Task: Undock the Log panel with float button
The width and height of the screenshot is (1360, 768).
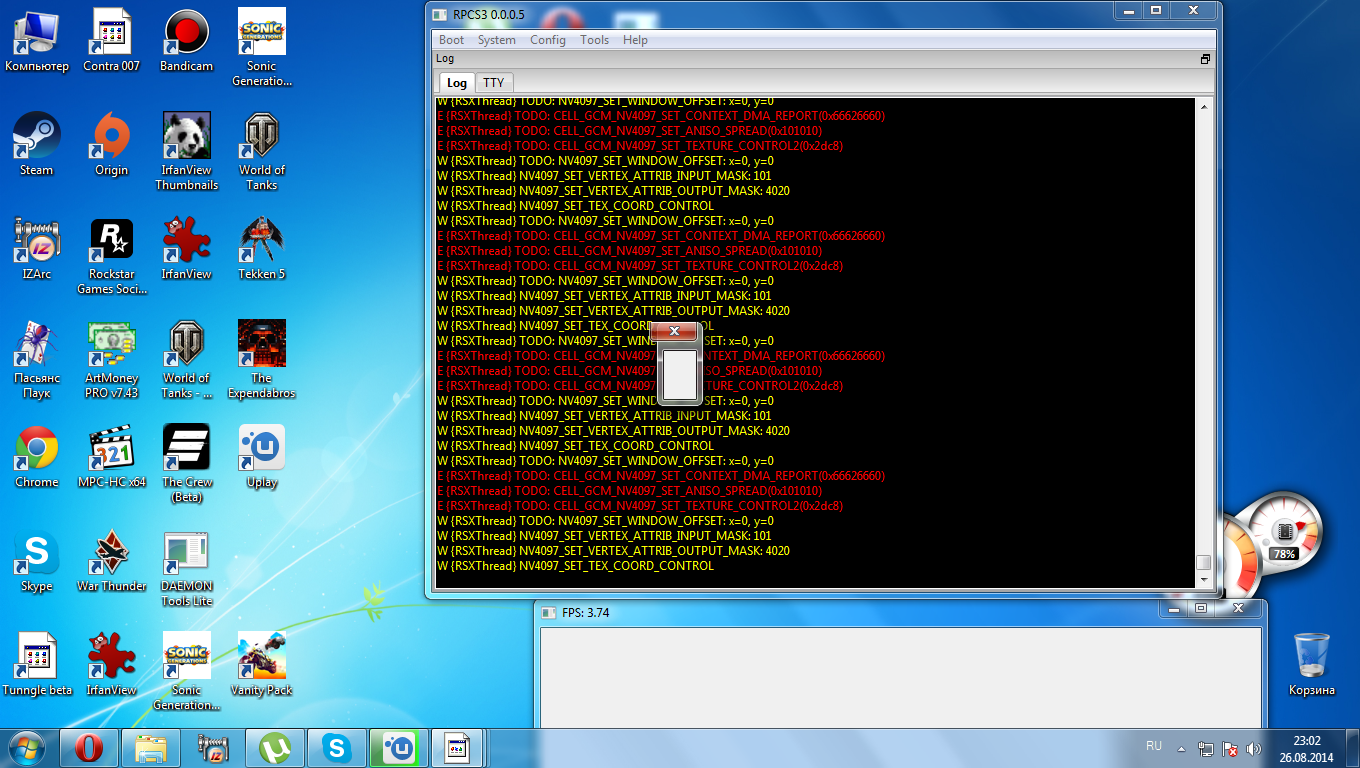Action: (x=1205, y=59)
